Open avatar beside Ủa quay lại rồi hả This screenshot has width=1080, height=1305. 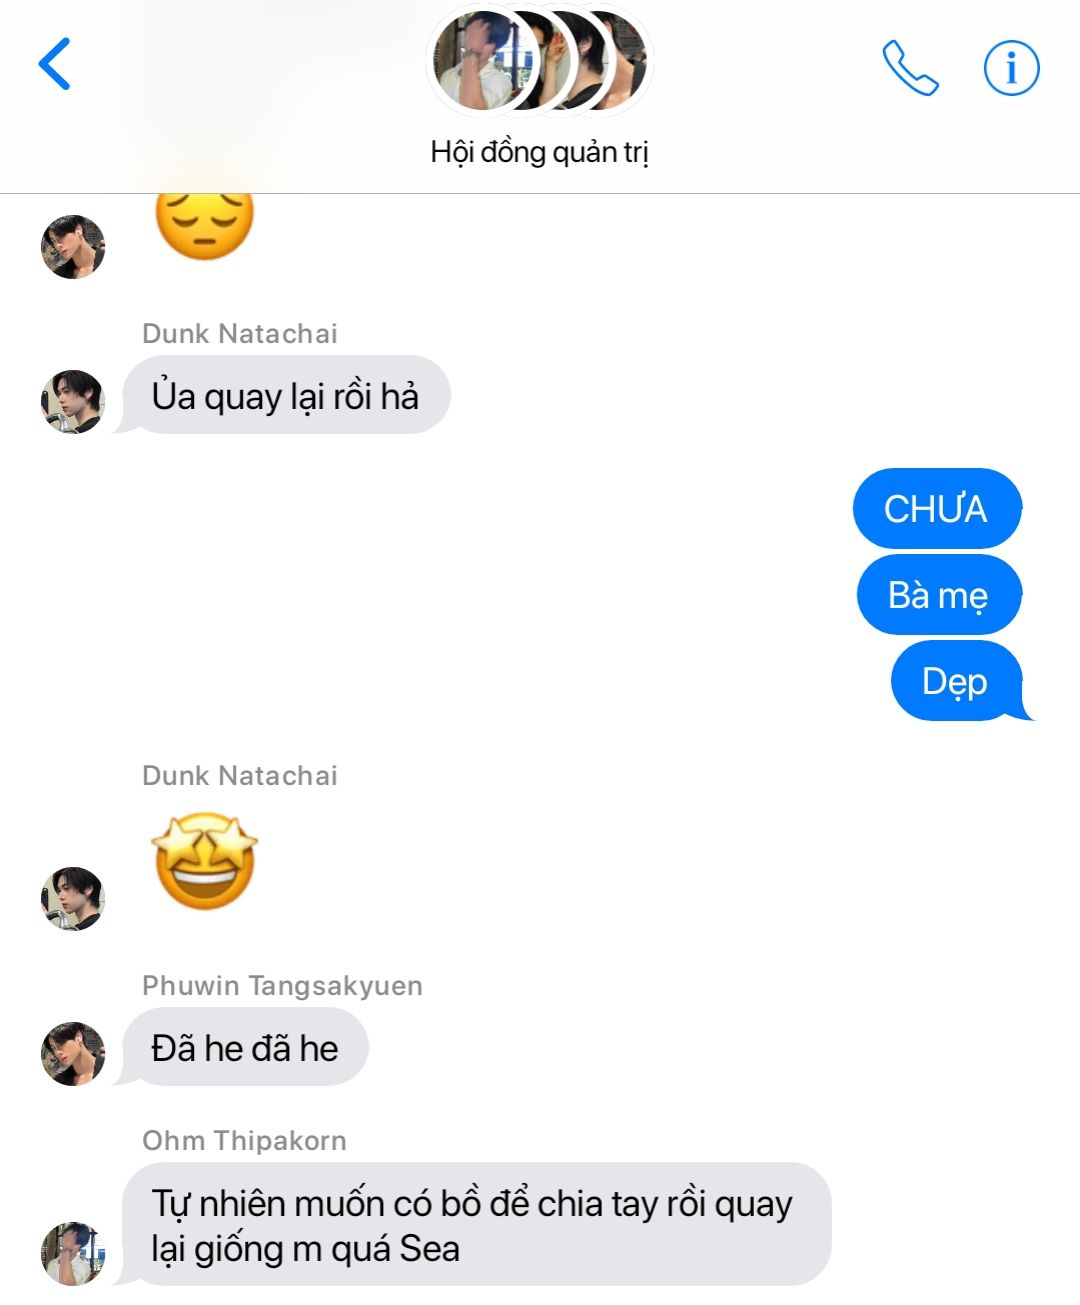[73, 402]
